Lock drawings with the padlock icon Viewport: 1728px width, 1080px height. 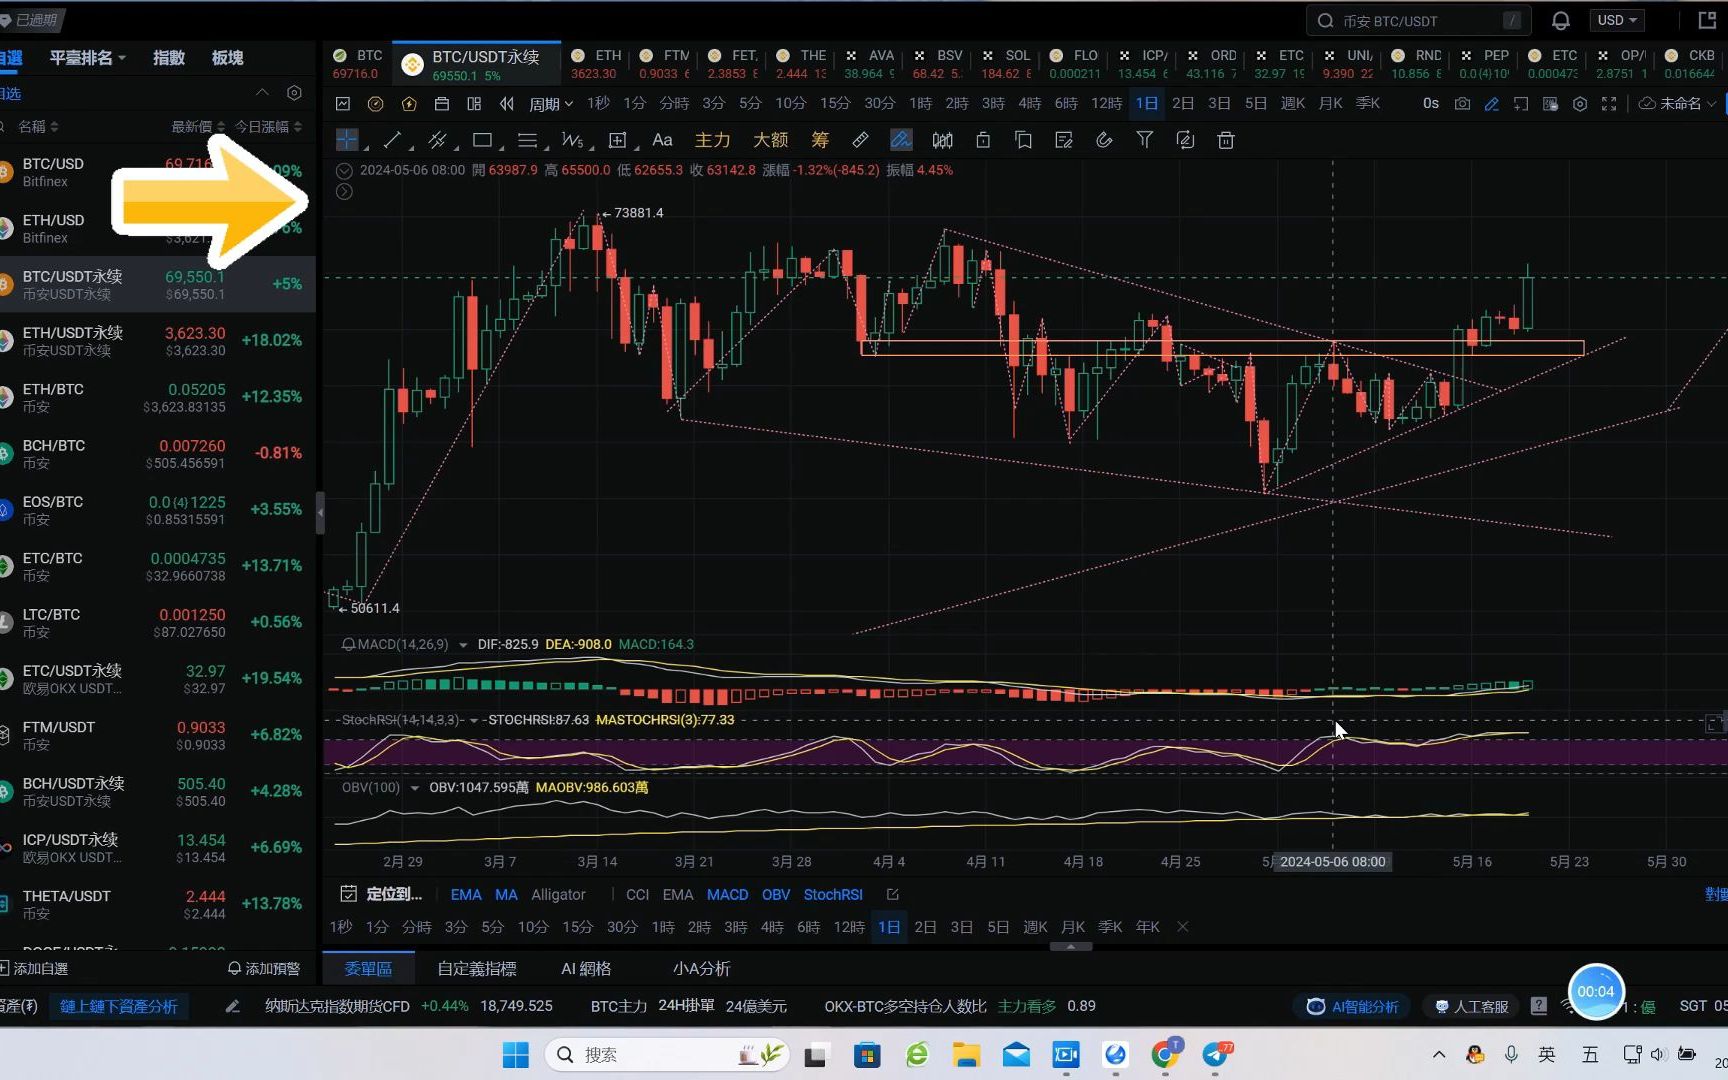[983, 140]
